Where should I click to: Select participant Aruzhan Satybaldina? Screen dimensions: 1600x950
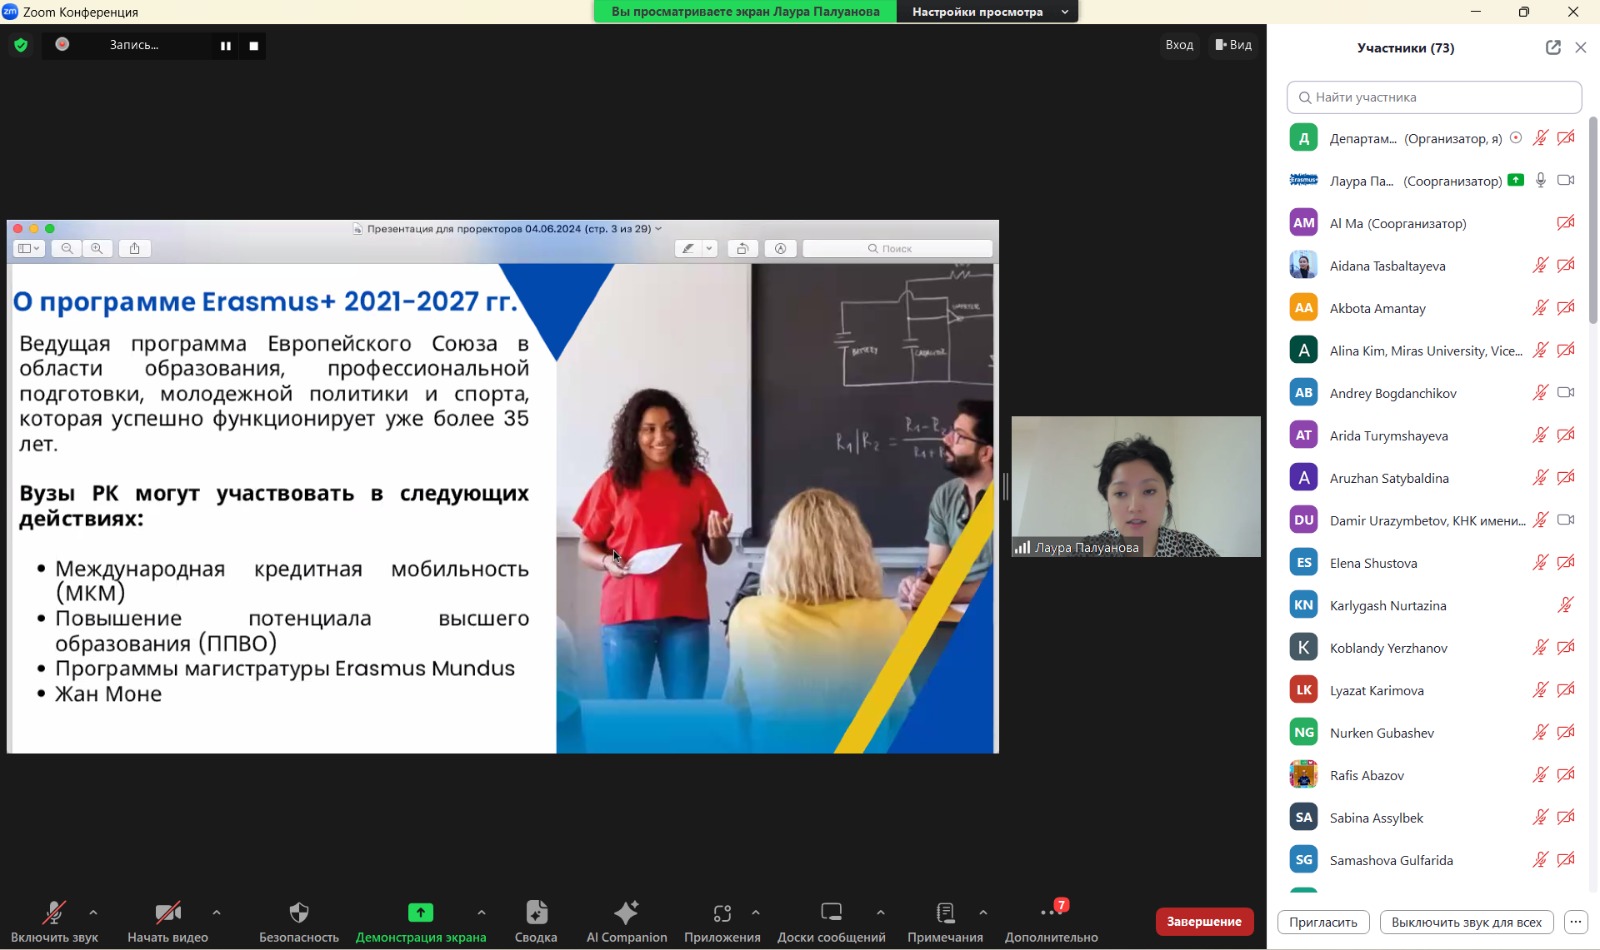[1432, 478]
